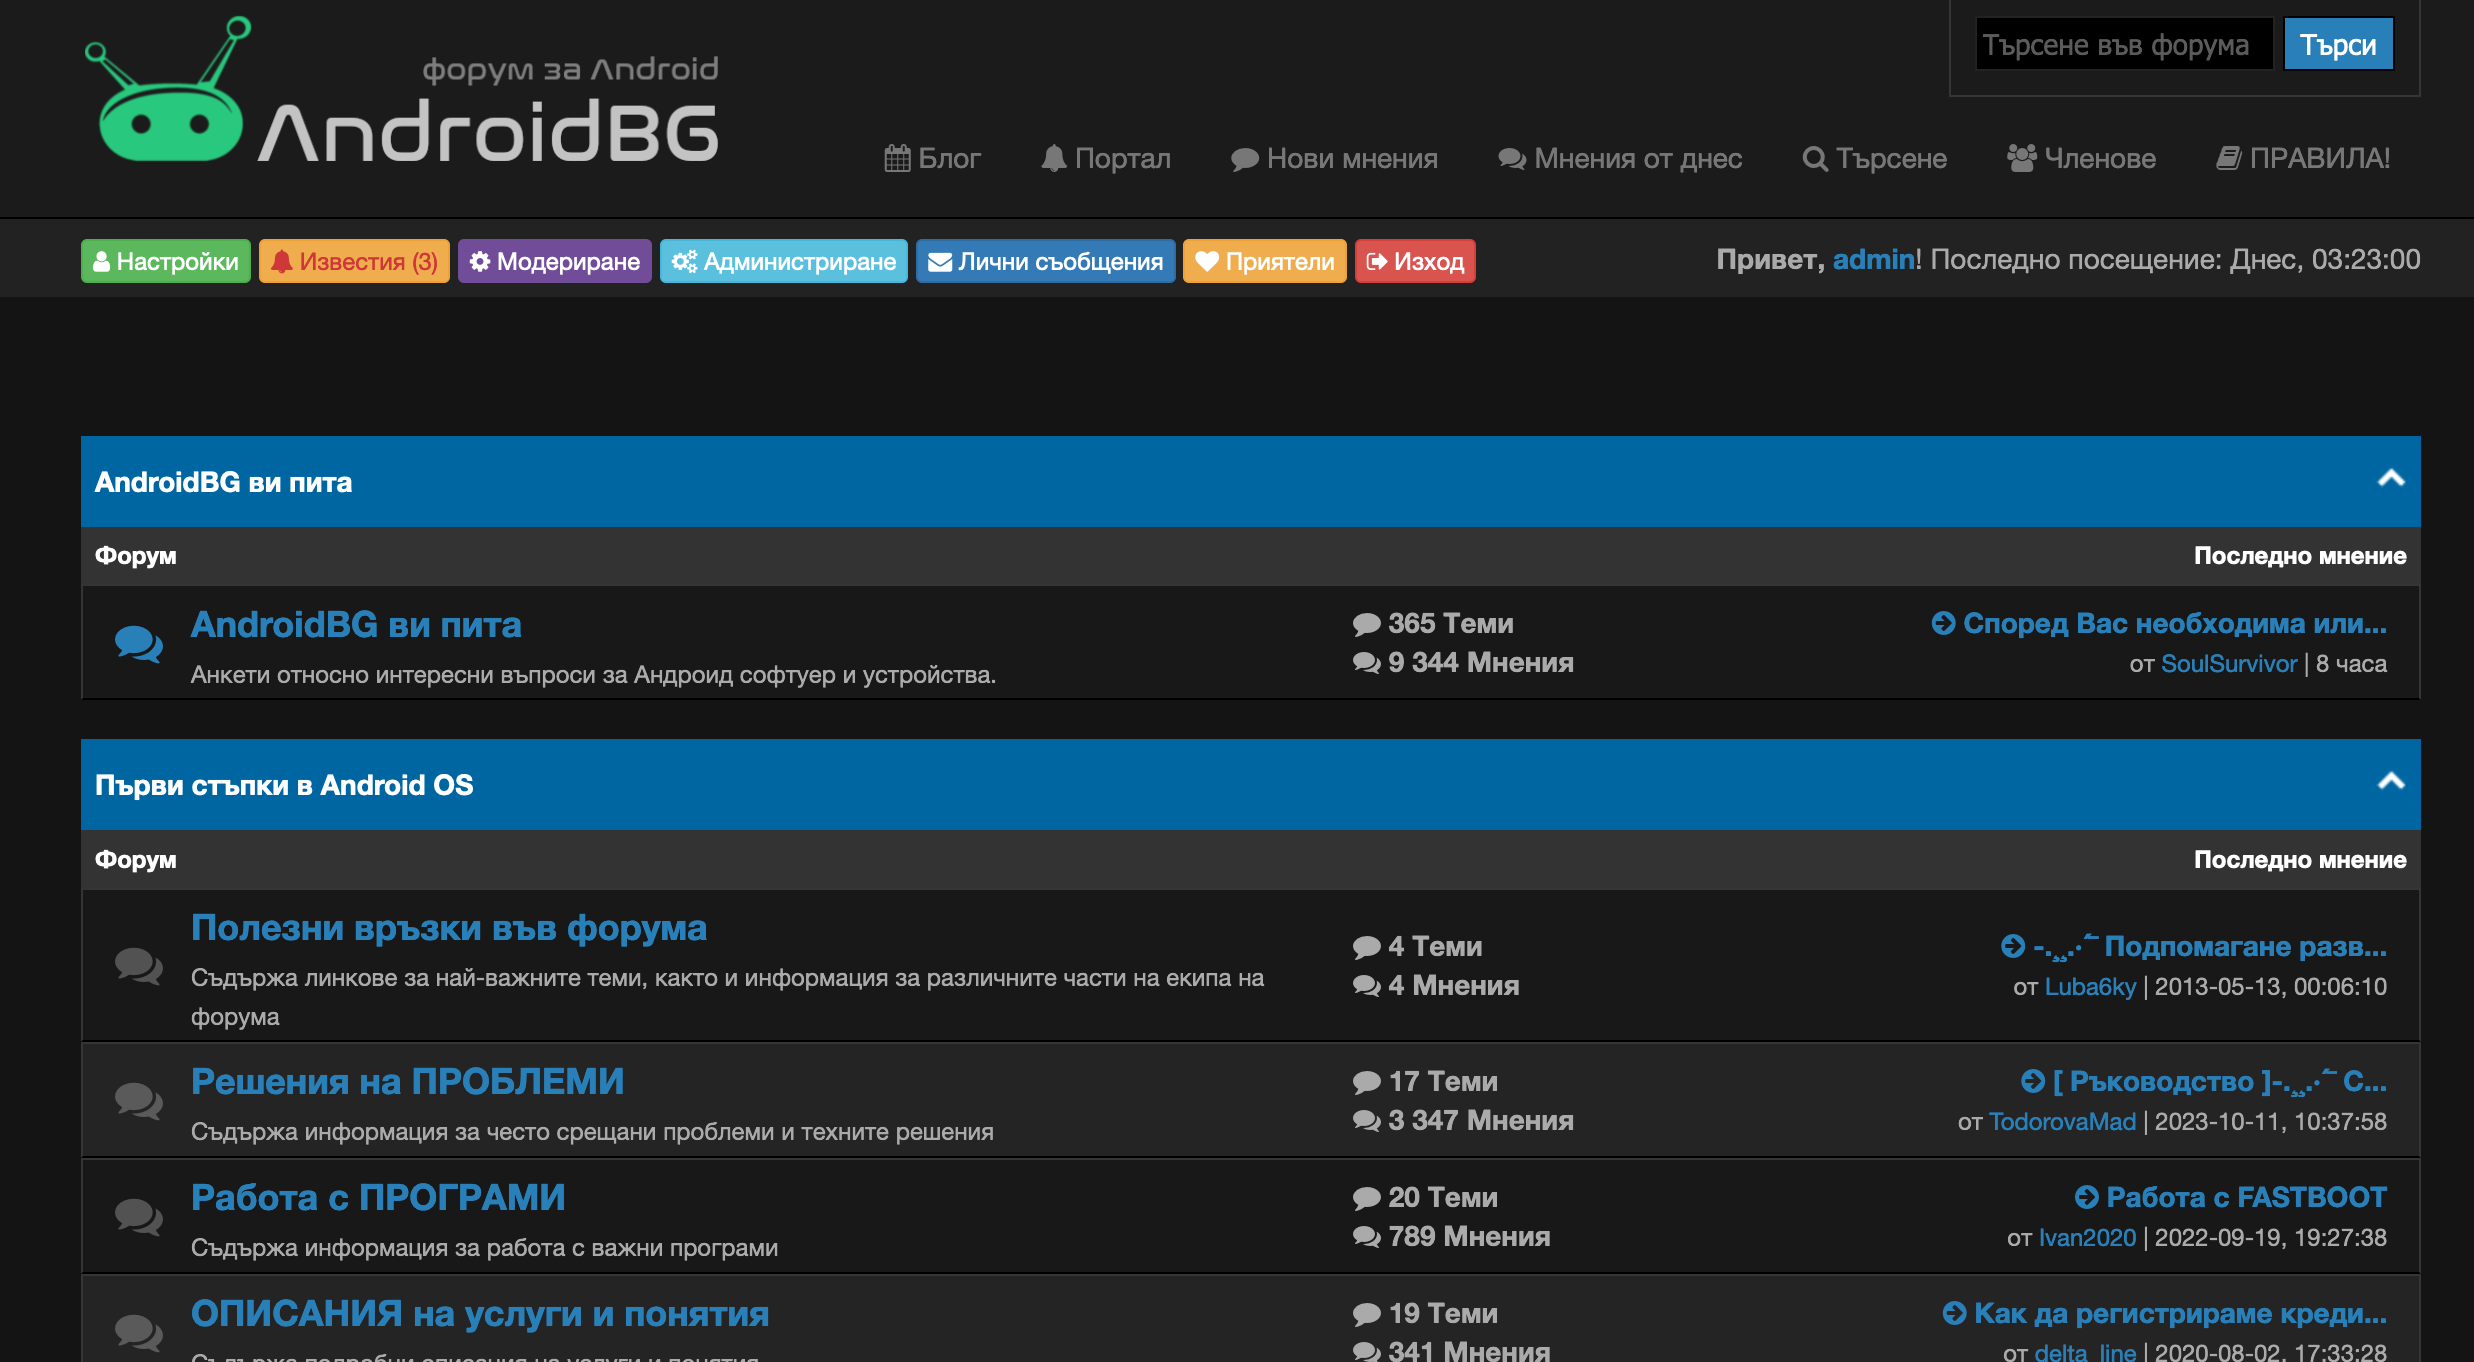Go to the Членове page
This screenshot has width=2474, height=1362.
tap(2081, 158)
